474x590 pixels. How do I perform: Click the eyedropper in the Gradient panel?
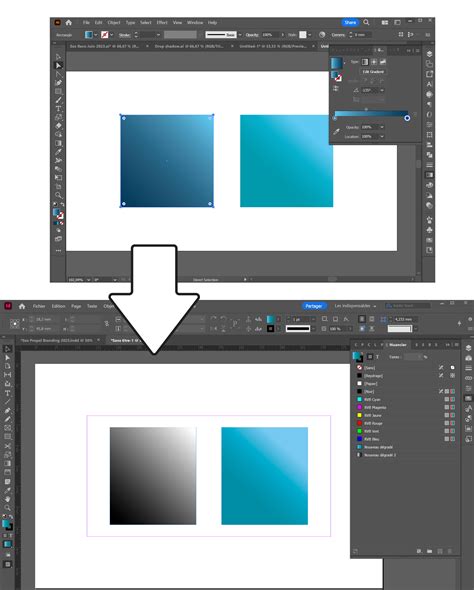336,131
